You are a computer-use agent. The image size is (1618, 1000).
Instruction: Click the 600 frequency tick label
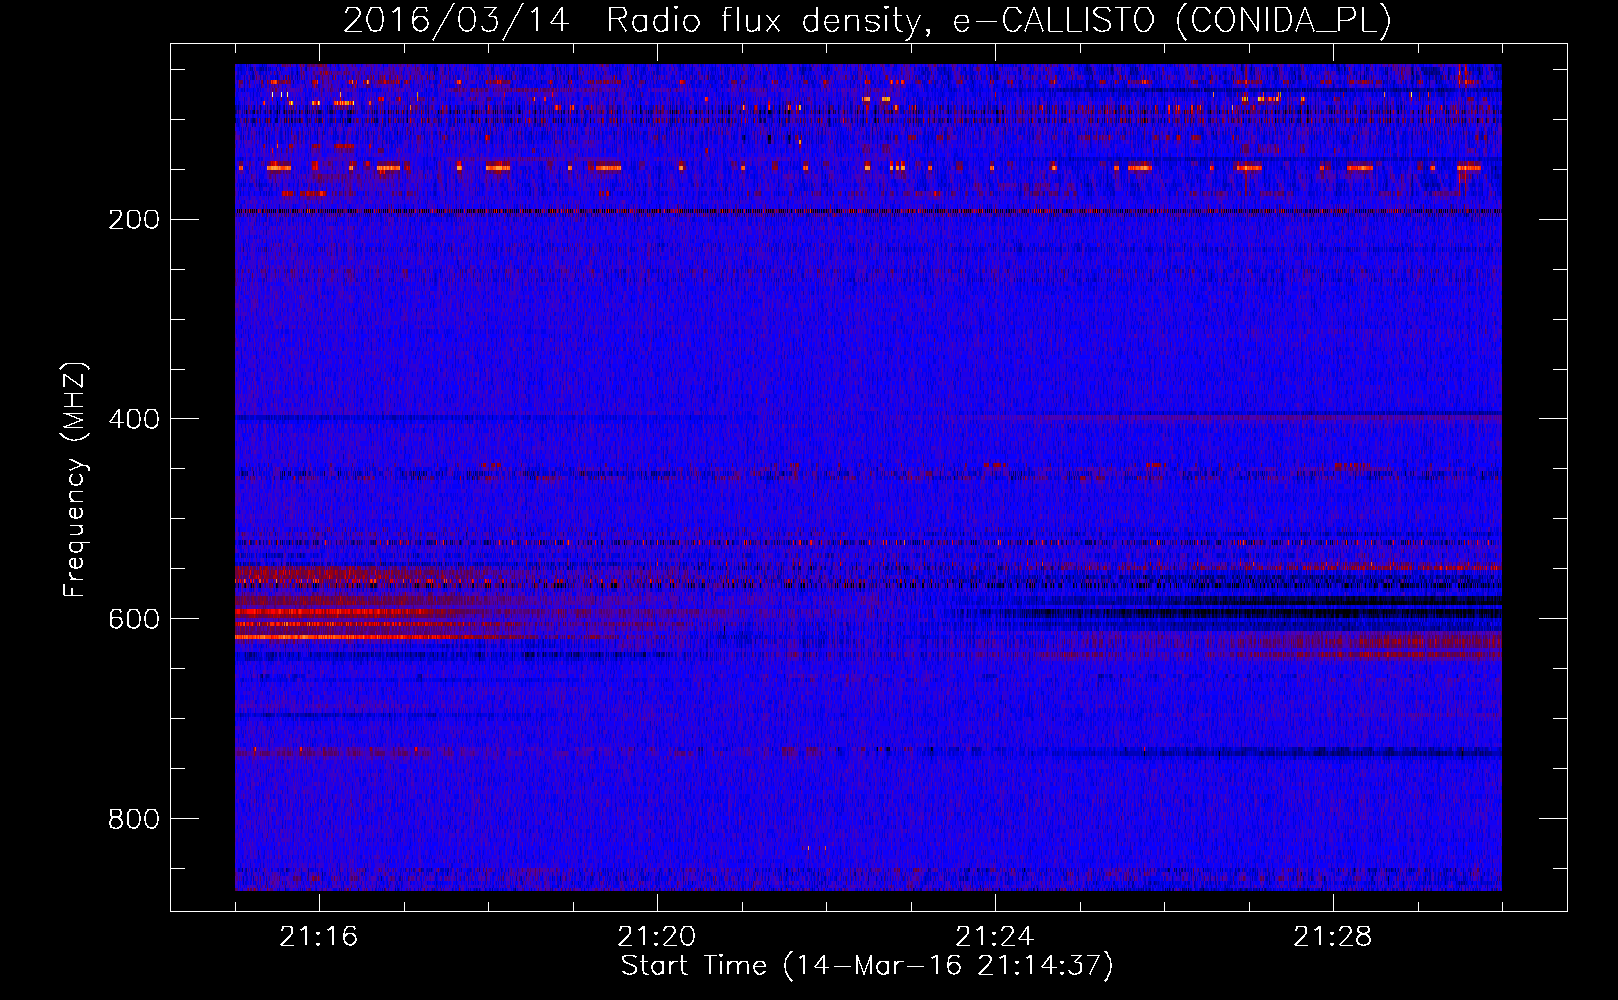coord(134,619)
